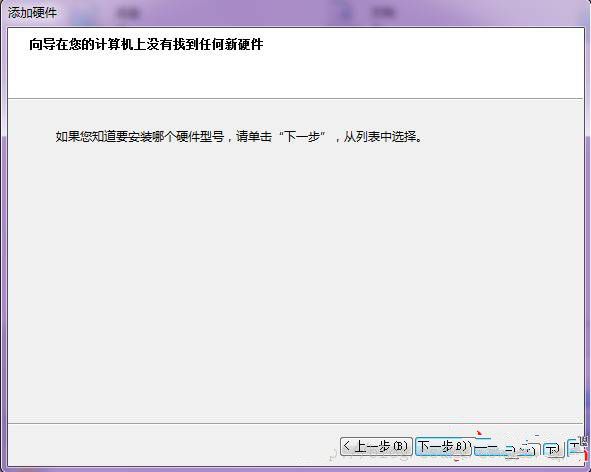Click the 添加硬件 window title
The image size is (591, 472).
(32, 13)
